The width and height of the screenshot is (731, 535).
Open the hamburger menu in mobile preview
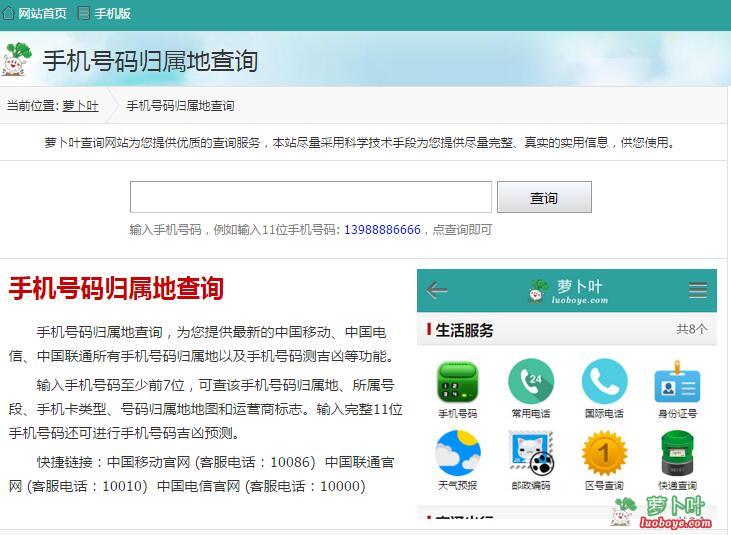(x=697, y=290)
